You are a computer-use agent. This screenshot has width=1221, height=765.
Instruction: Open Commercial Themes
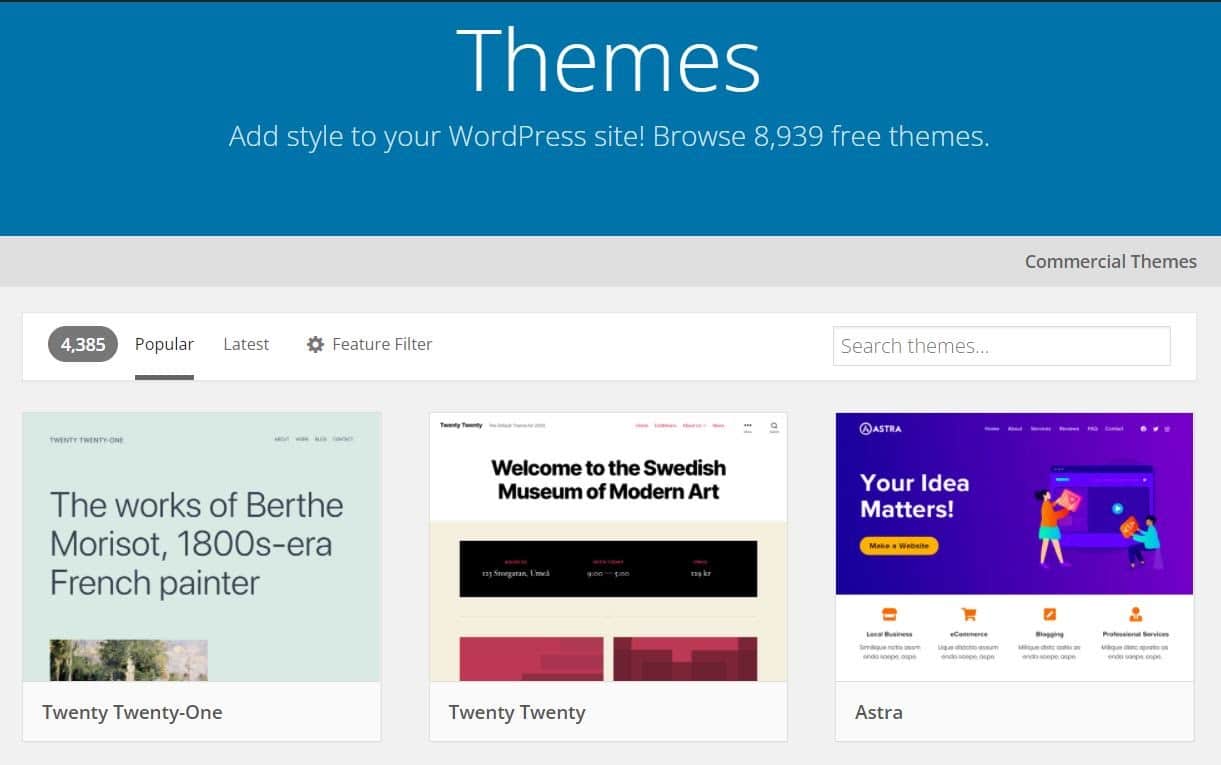1110,261
